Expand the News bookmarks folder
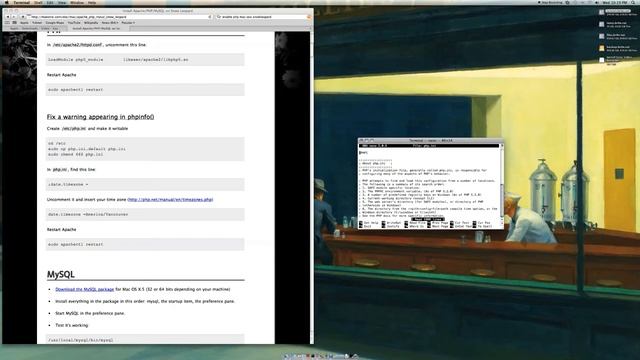Image resolution: width=640 pixels, height=360 pixels. click(x=109, y=23)
